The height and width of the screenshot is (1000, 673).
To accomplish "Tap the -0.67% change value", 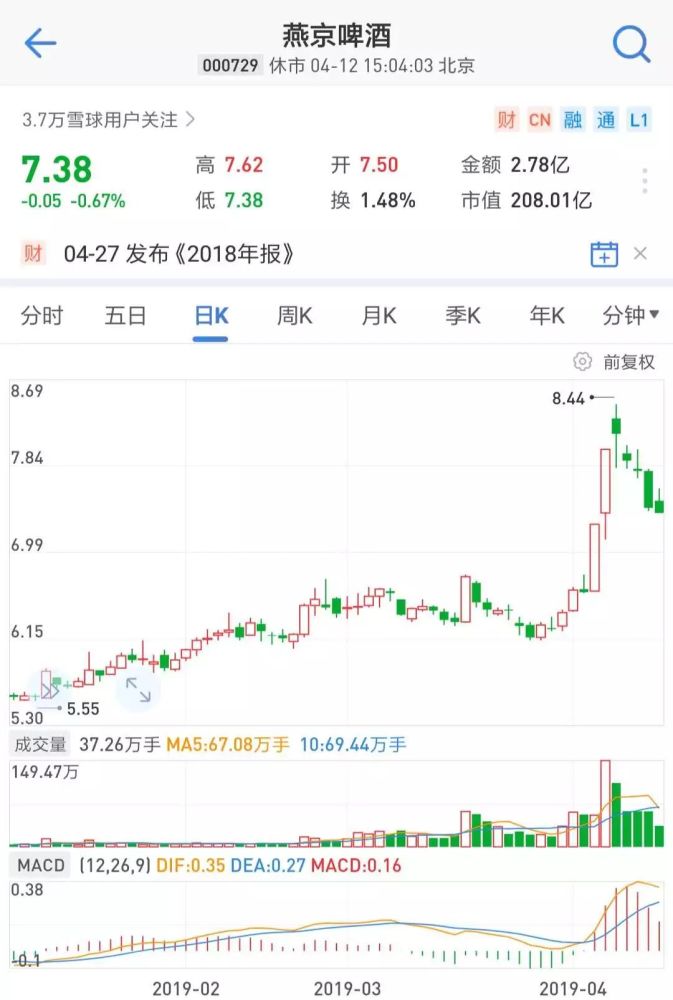I will coord(98,201).
